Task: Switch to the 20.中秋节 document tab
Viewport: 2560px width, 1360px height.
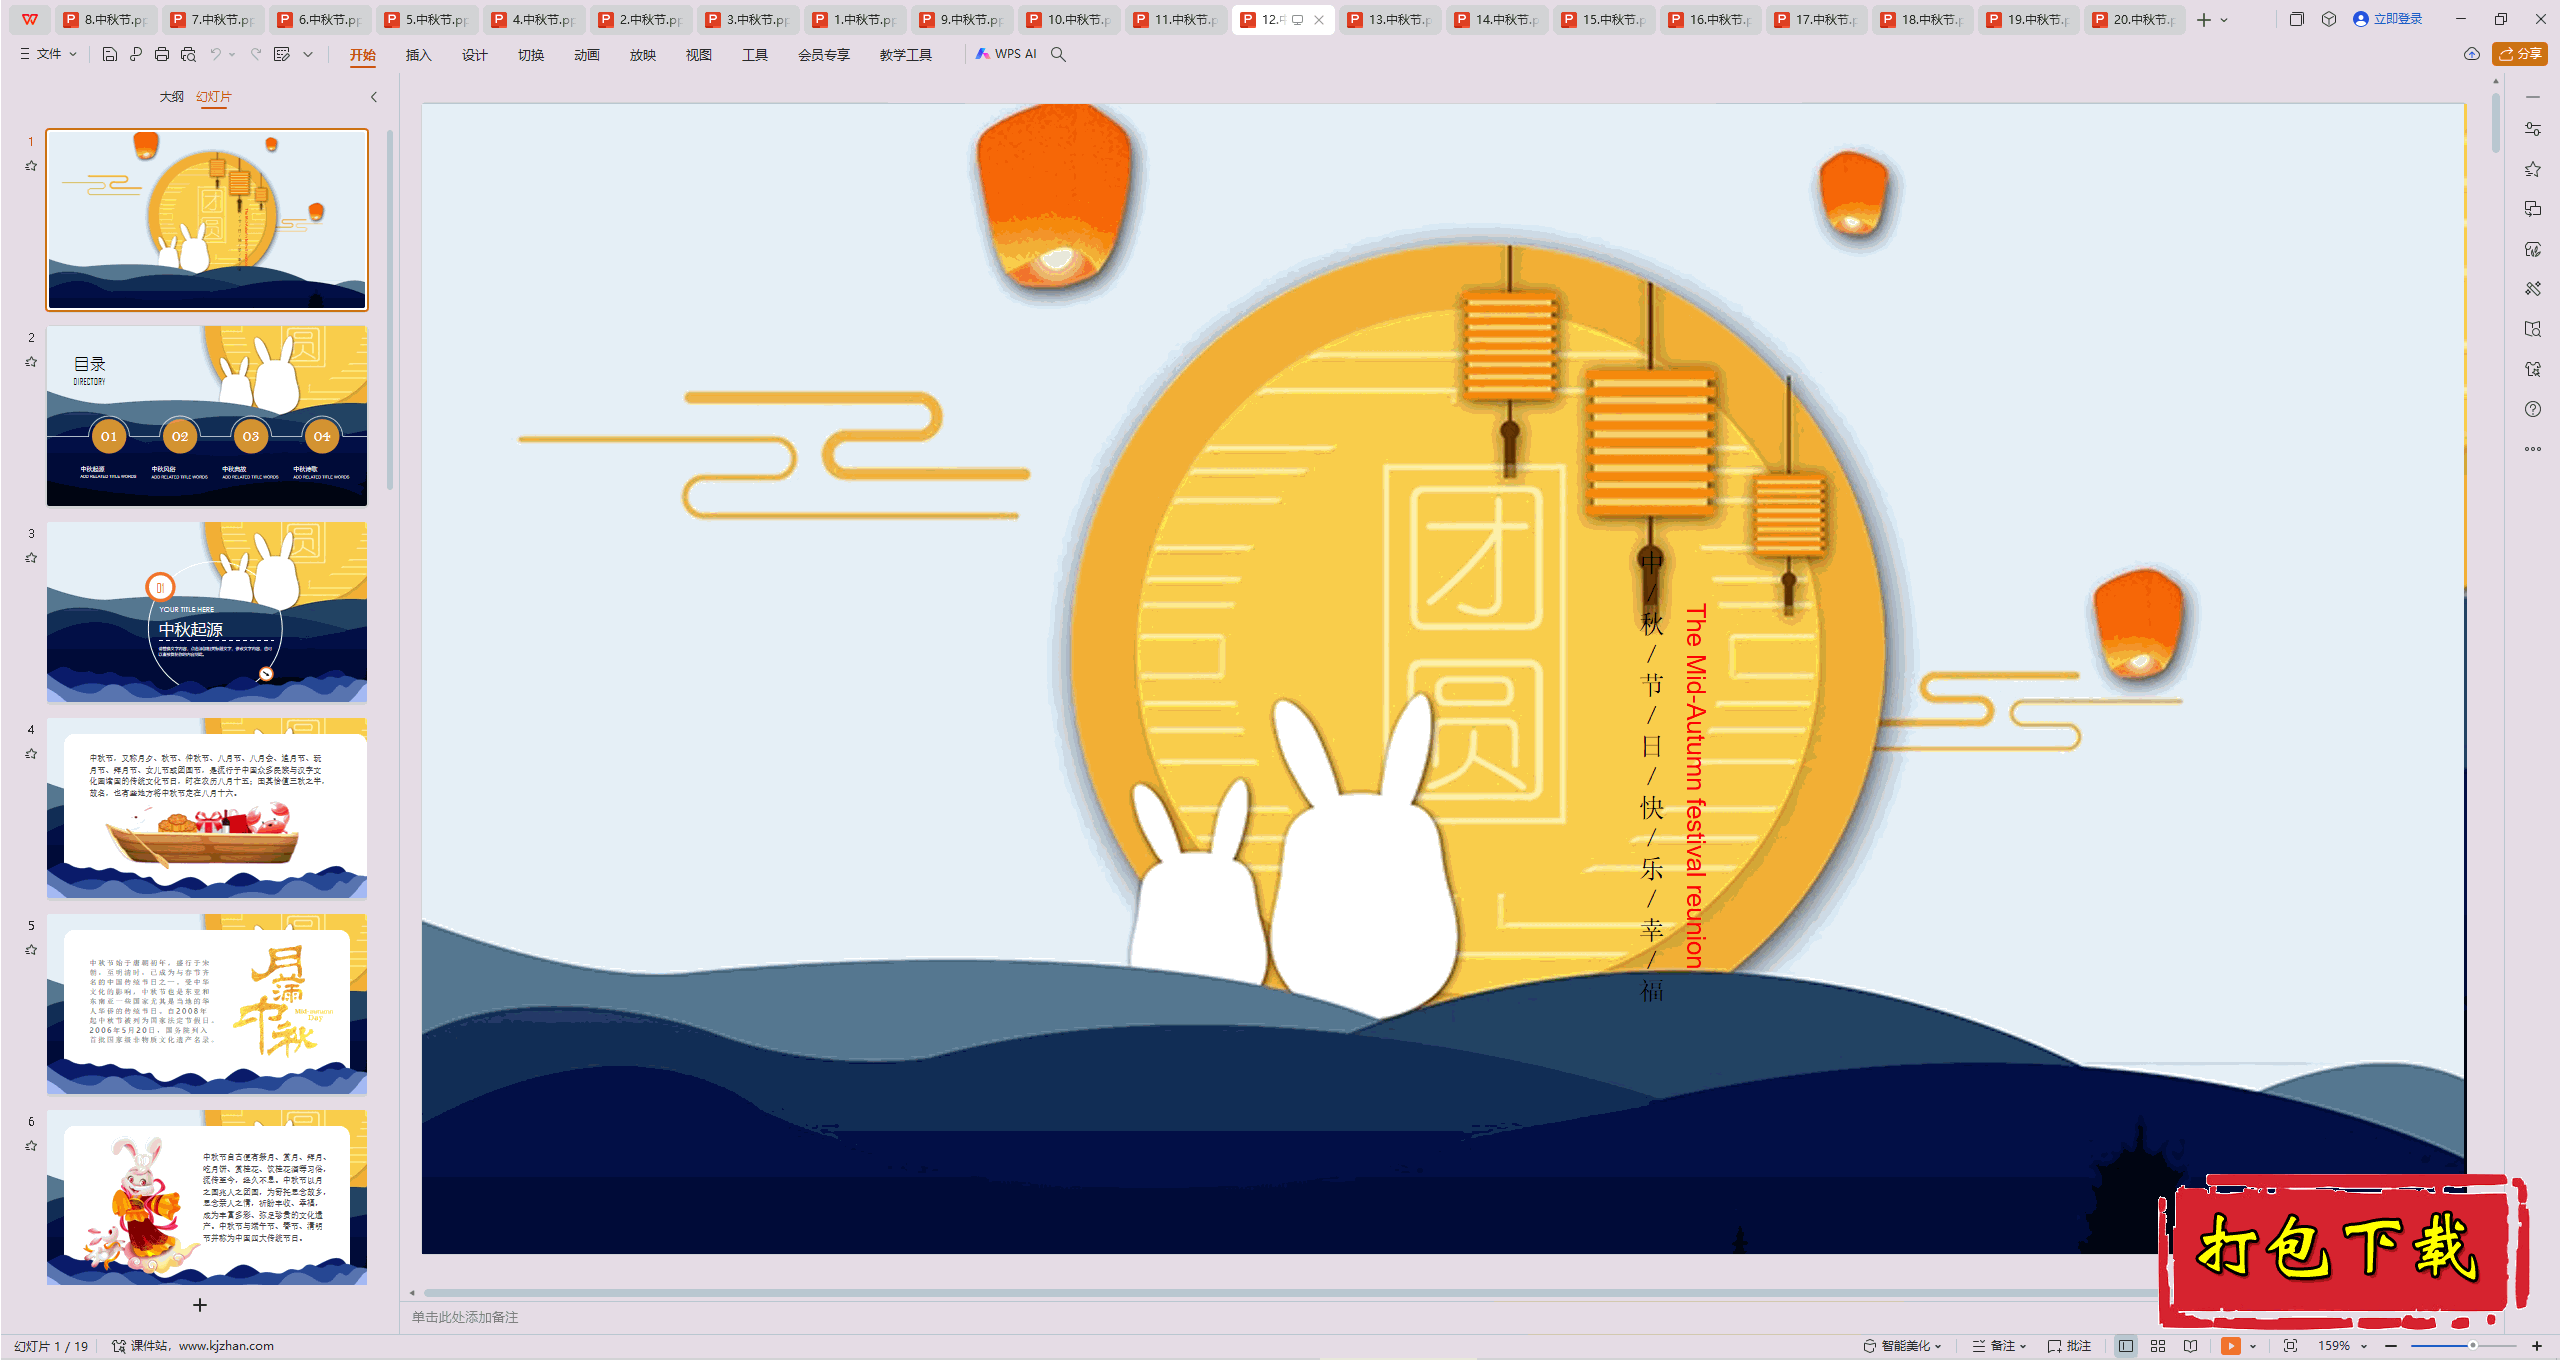Action: (x=2134, y=19)
